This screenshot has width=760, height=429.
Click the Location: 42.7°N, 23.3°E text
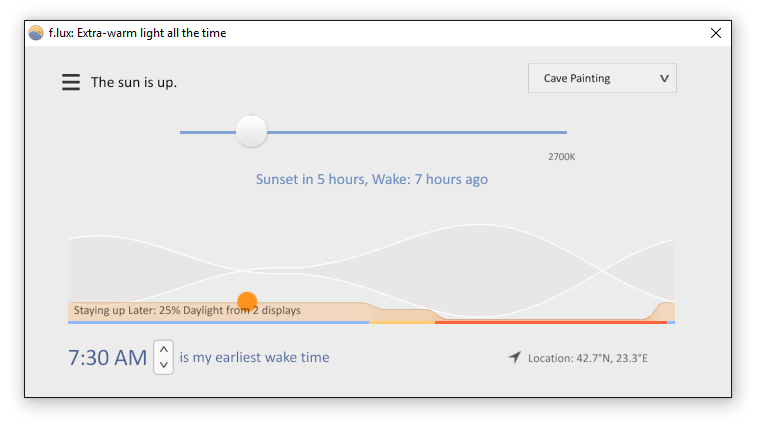(x=587, y=358)
